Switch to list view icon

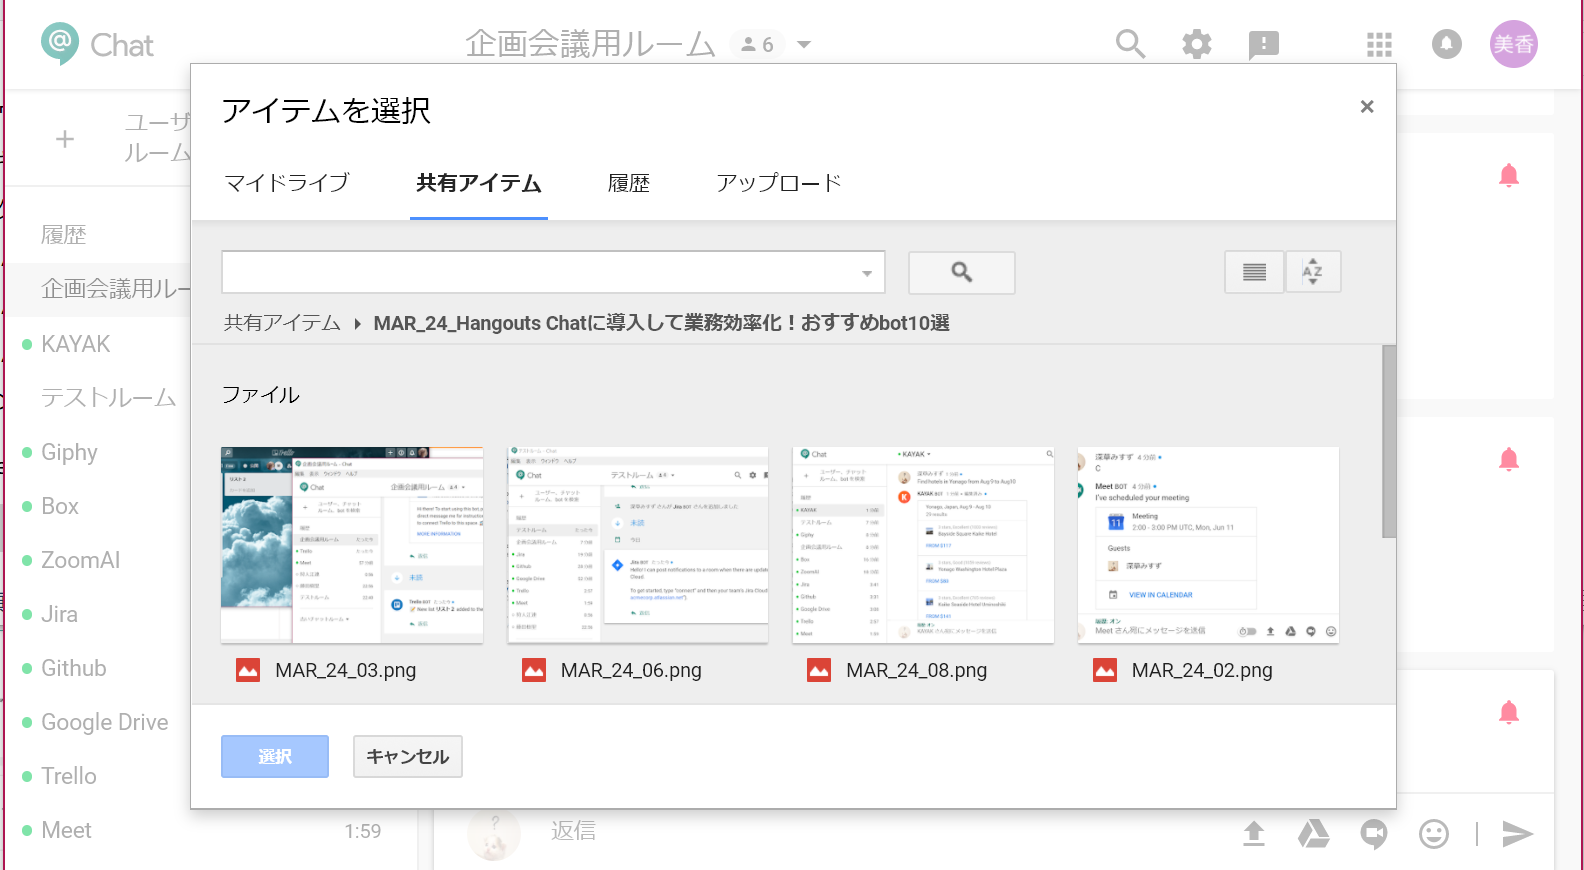[1254, 272]
